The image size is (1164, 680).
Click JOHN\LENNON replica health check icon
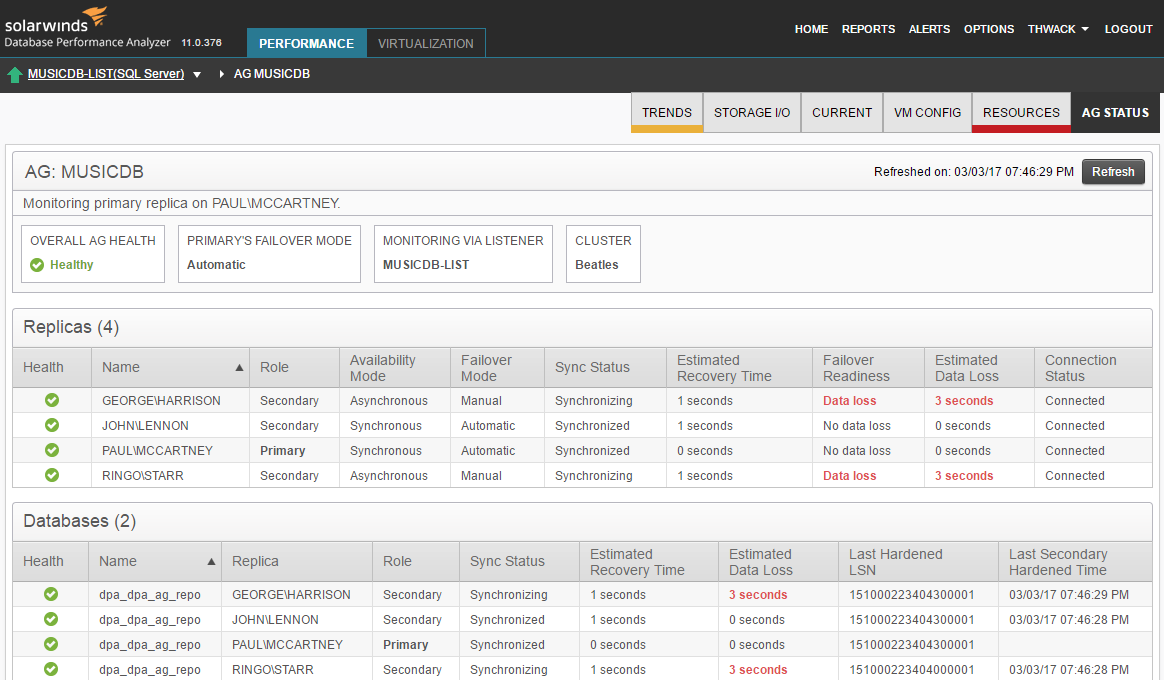tap(52, 425)
